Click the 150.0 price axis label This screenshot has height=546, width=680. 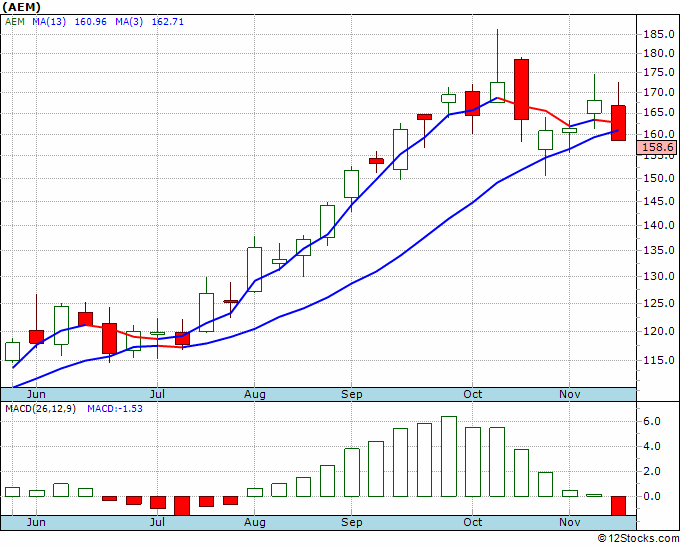[659, 178]
